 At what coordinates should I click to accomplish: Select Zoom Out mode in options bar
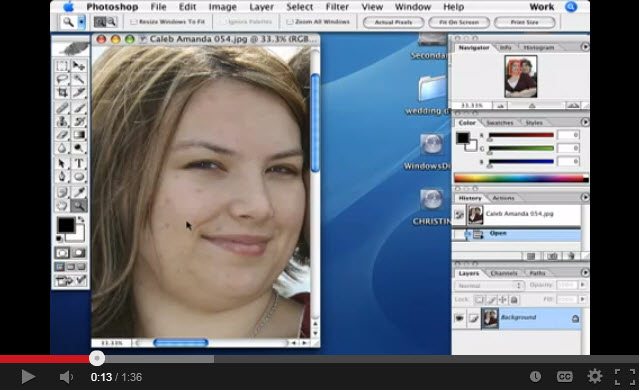[x=111, y=22]
